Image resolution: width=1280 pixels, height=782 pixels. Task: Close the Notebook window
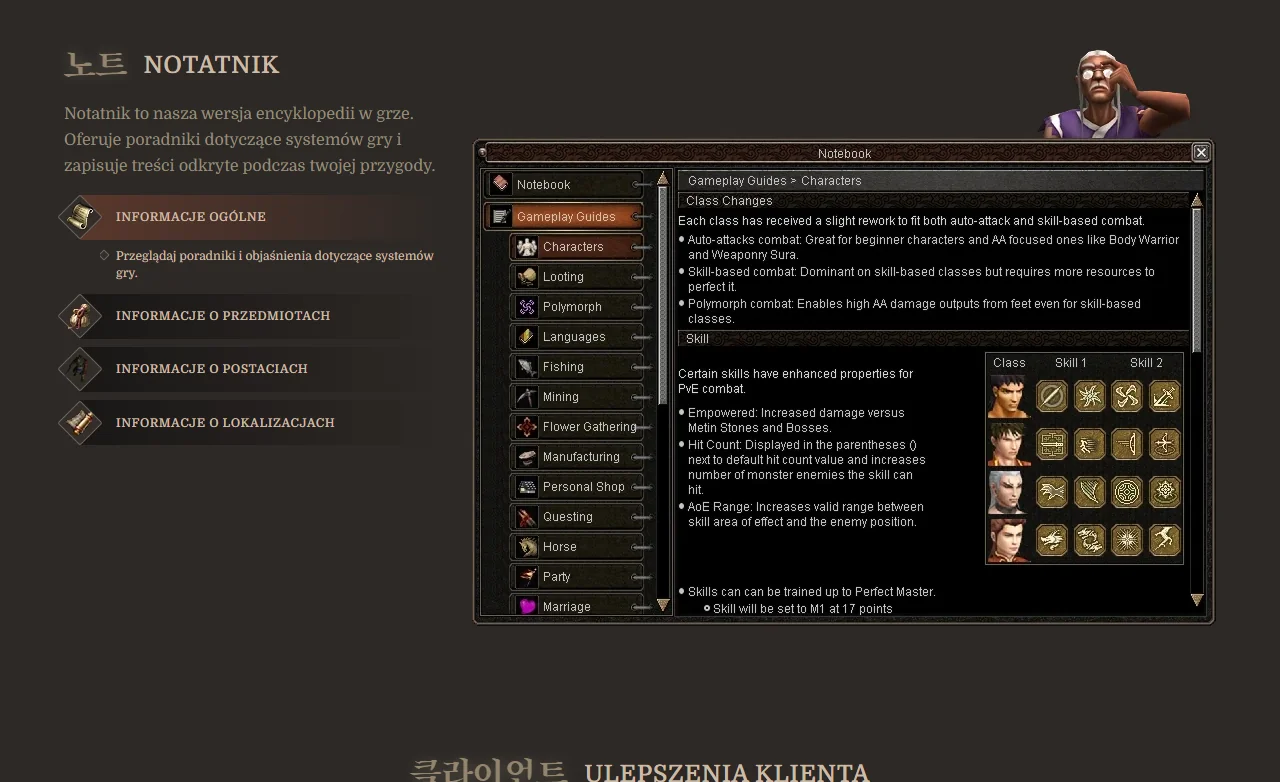[1201, 152]
